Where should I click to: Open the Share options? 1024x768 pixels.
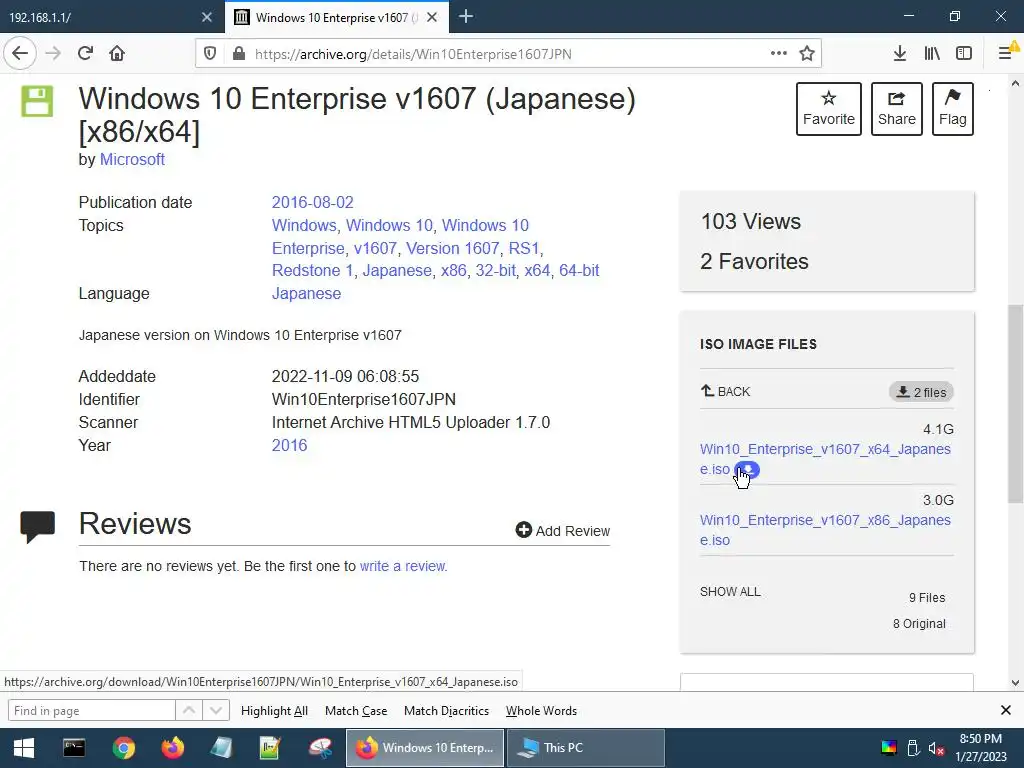[x=897, y=108]
